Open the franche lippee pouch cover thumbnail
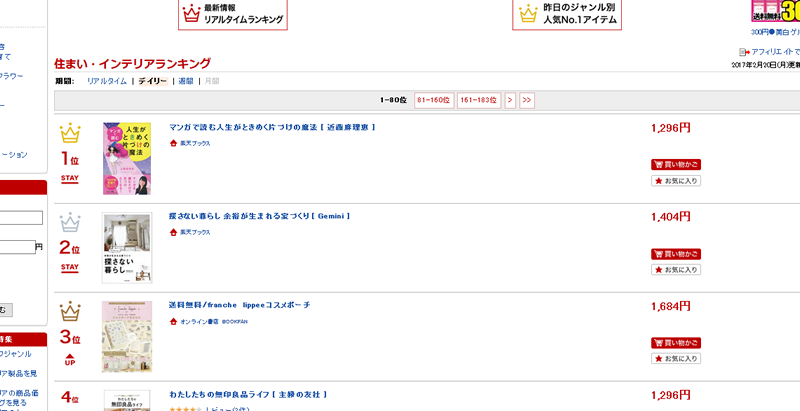 [x=127, y=337]
